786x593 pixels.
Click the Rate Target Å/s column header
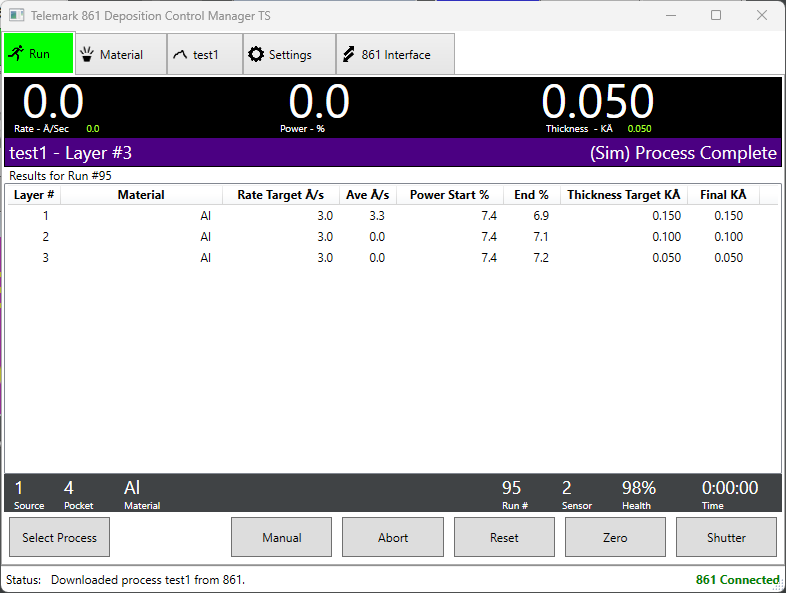tap(281, 195)
